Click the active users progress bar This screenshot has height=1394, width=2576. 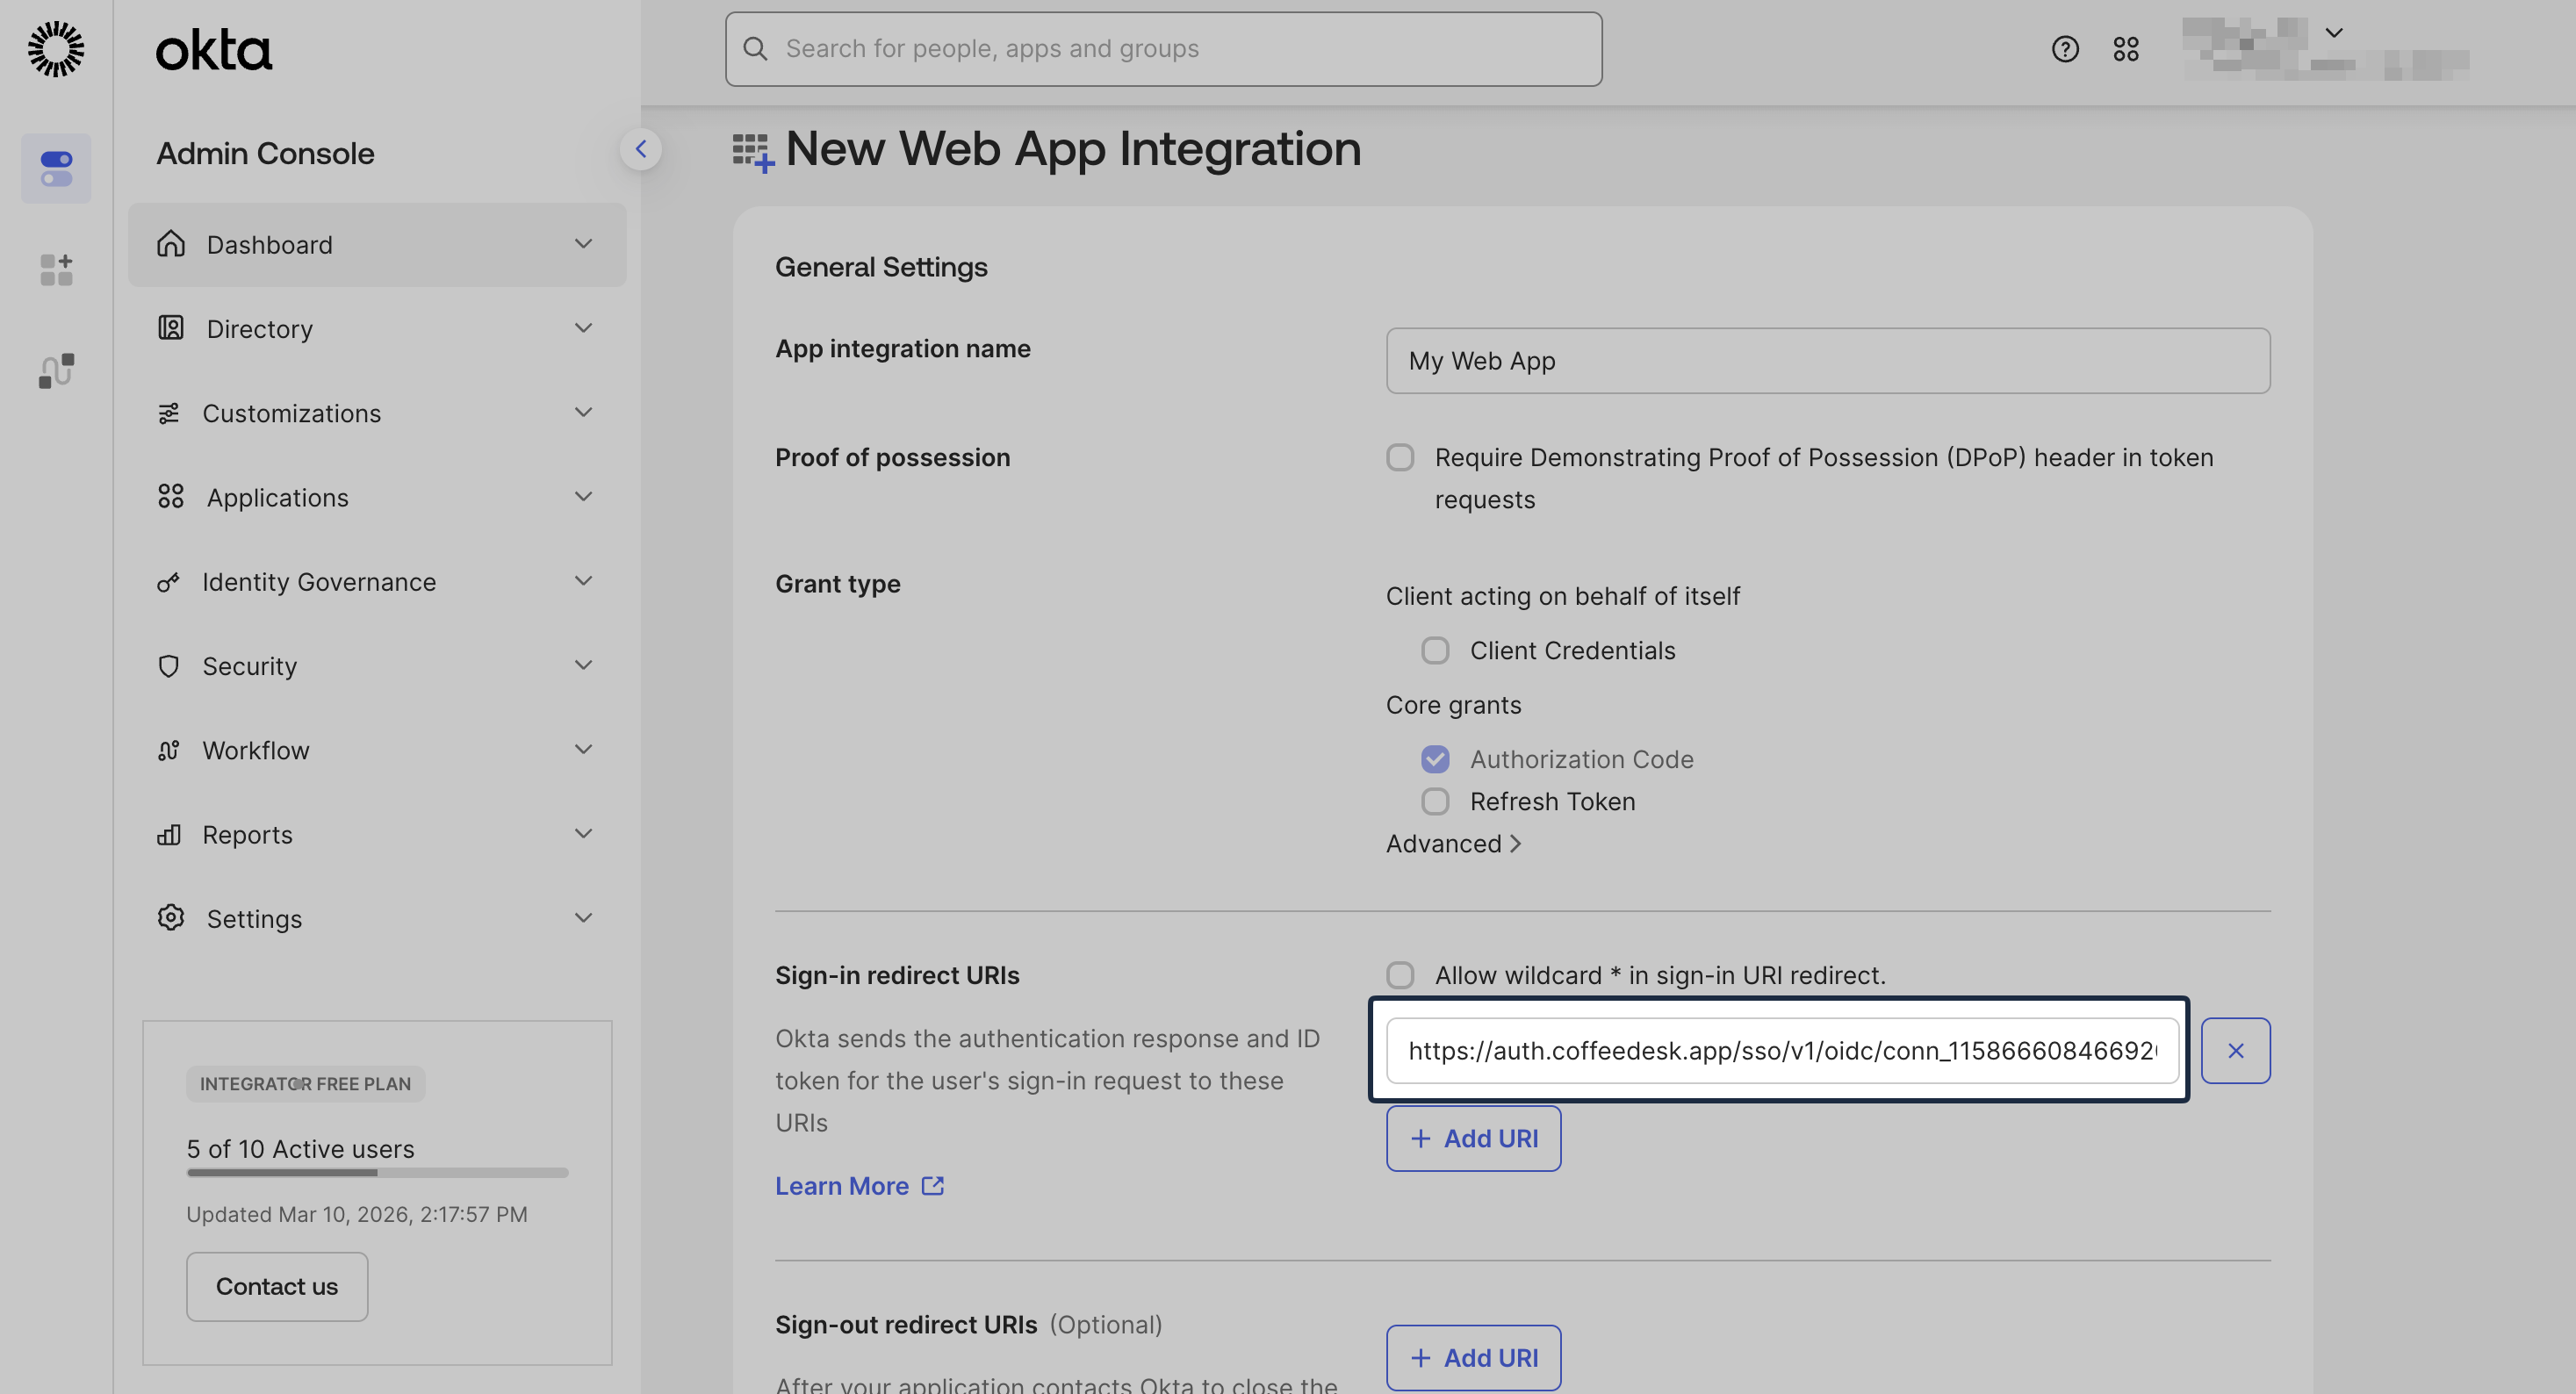[377, 1174]
